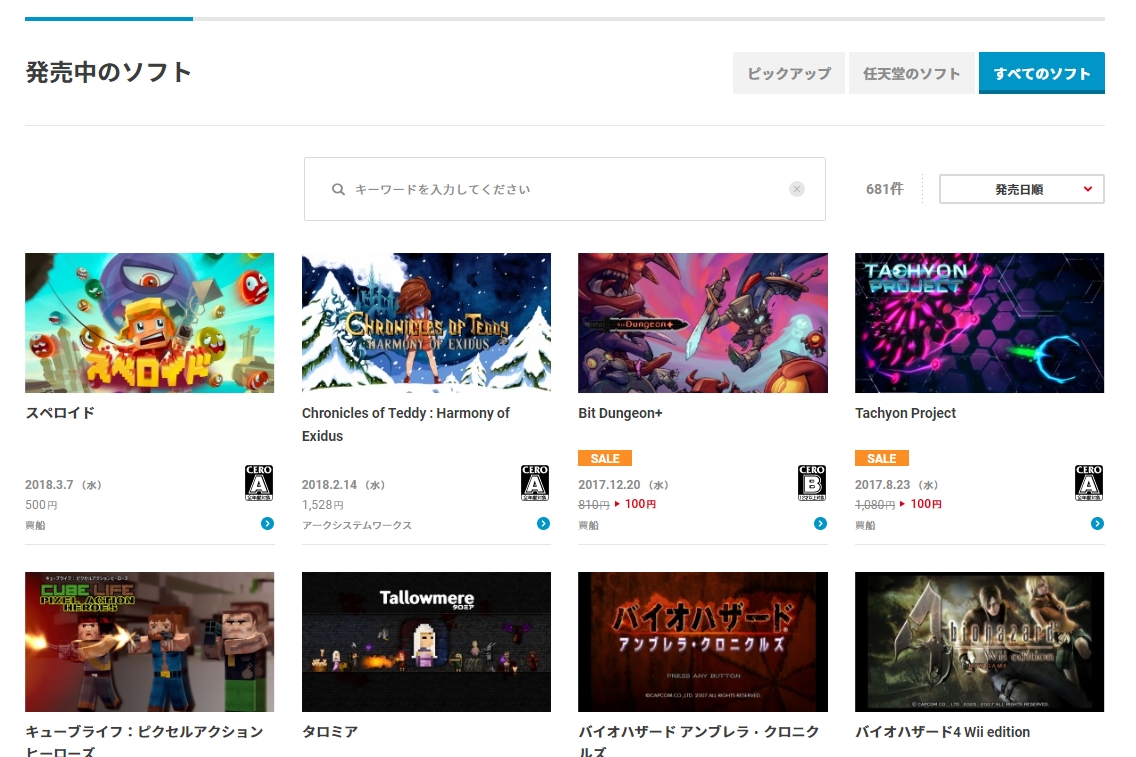Click the CERO A rating icon on スペロイド
Image resolution: width=1136 pixels, height=757 pixels.
(x=258, y=483)
